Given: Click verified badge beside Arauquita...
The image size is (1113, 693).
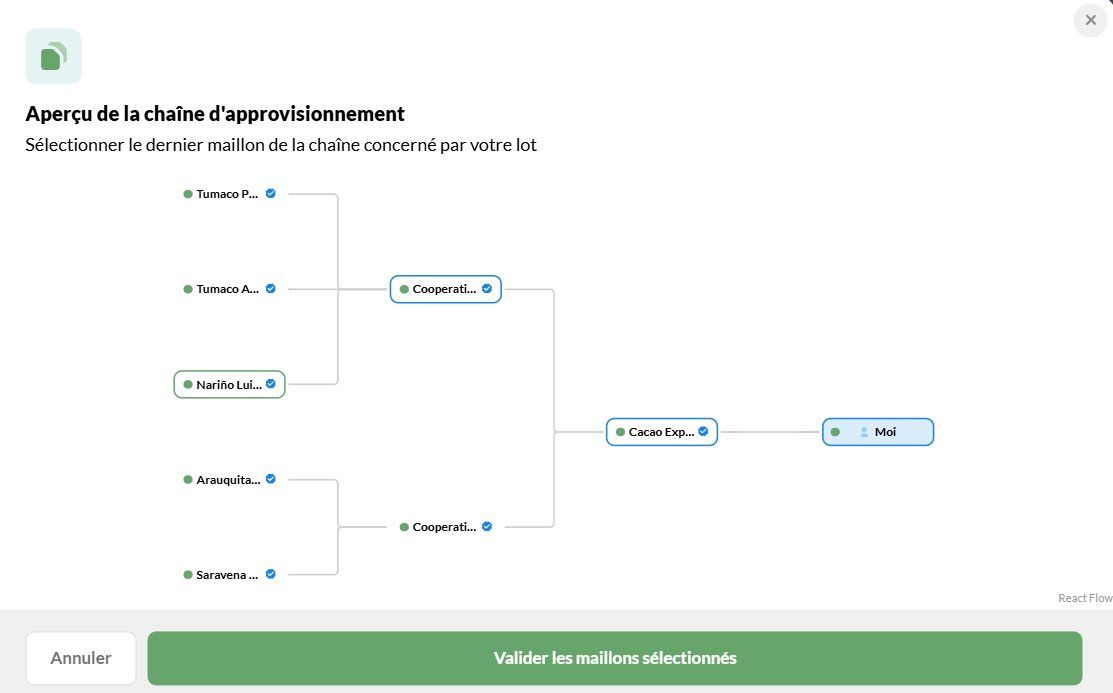Looking at the screenshot, I should click(270, 479).
